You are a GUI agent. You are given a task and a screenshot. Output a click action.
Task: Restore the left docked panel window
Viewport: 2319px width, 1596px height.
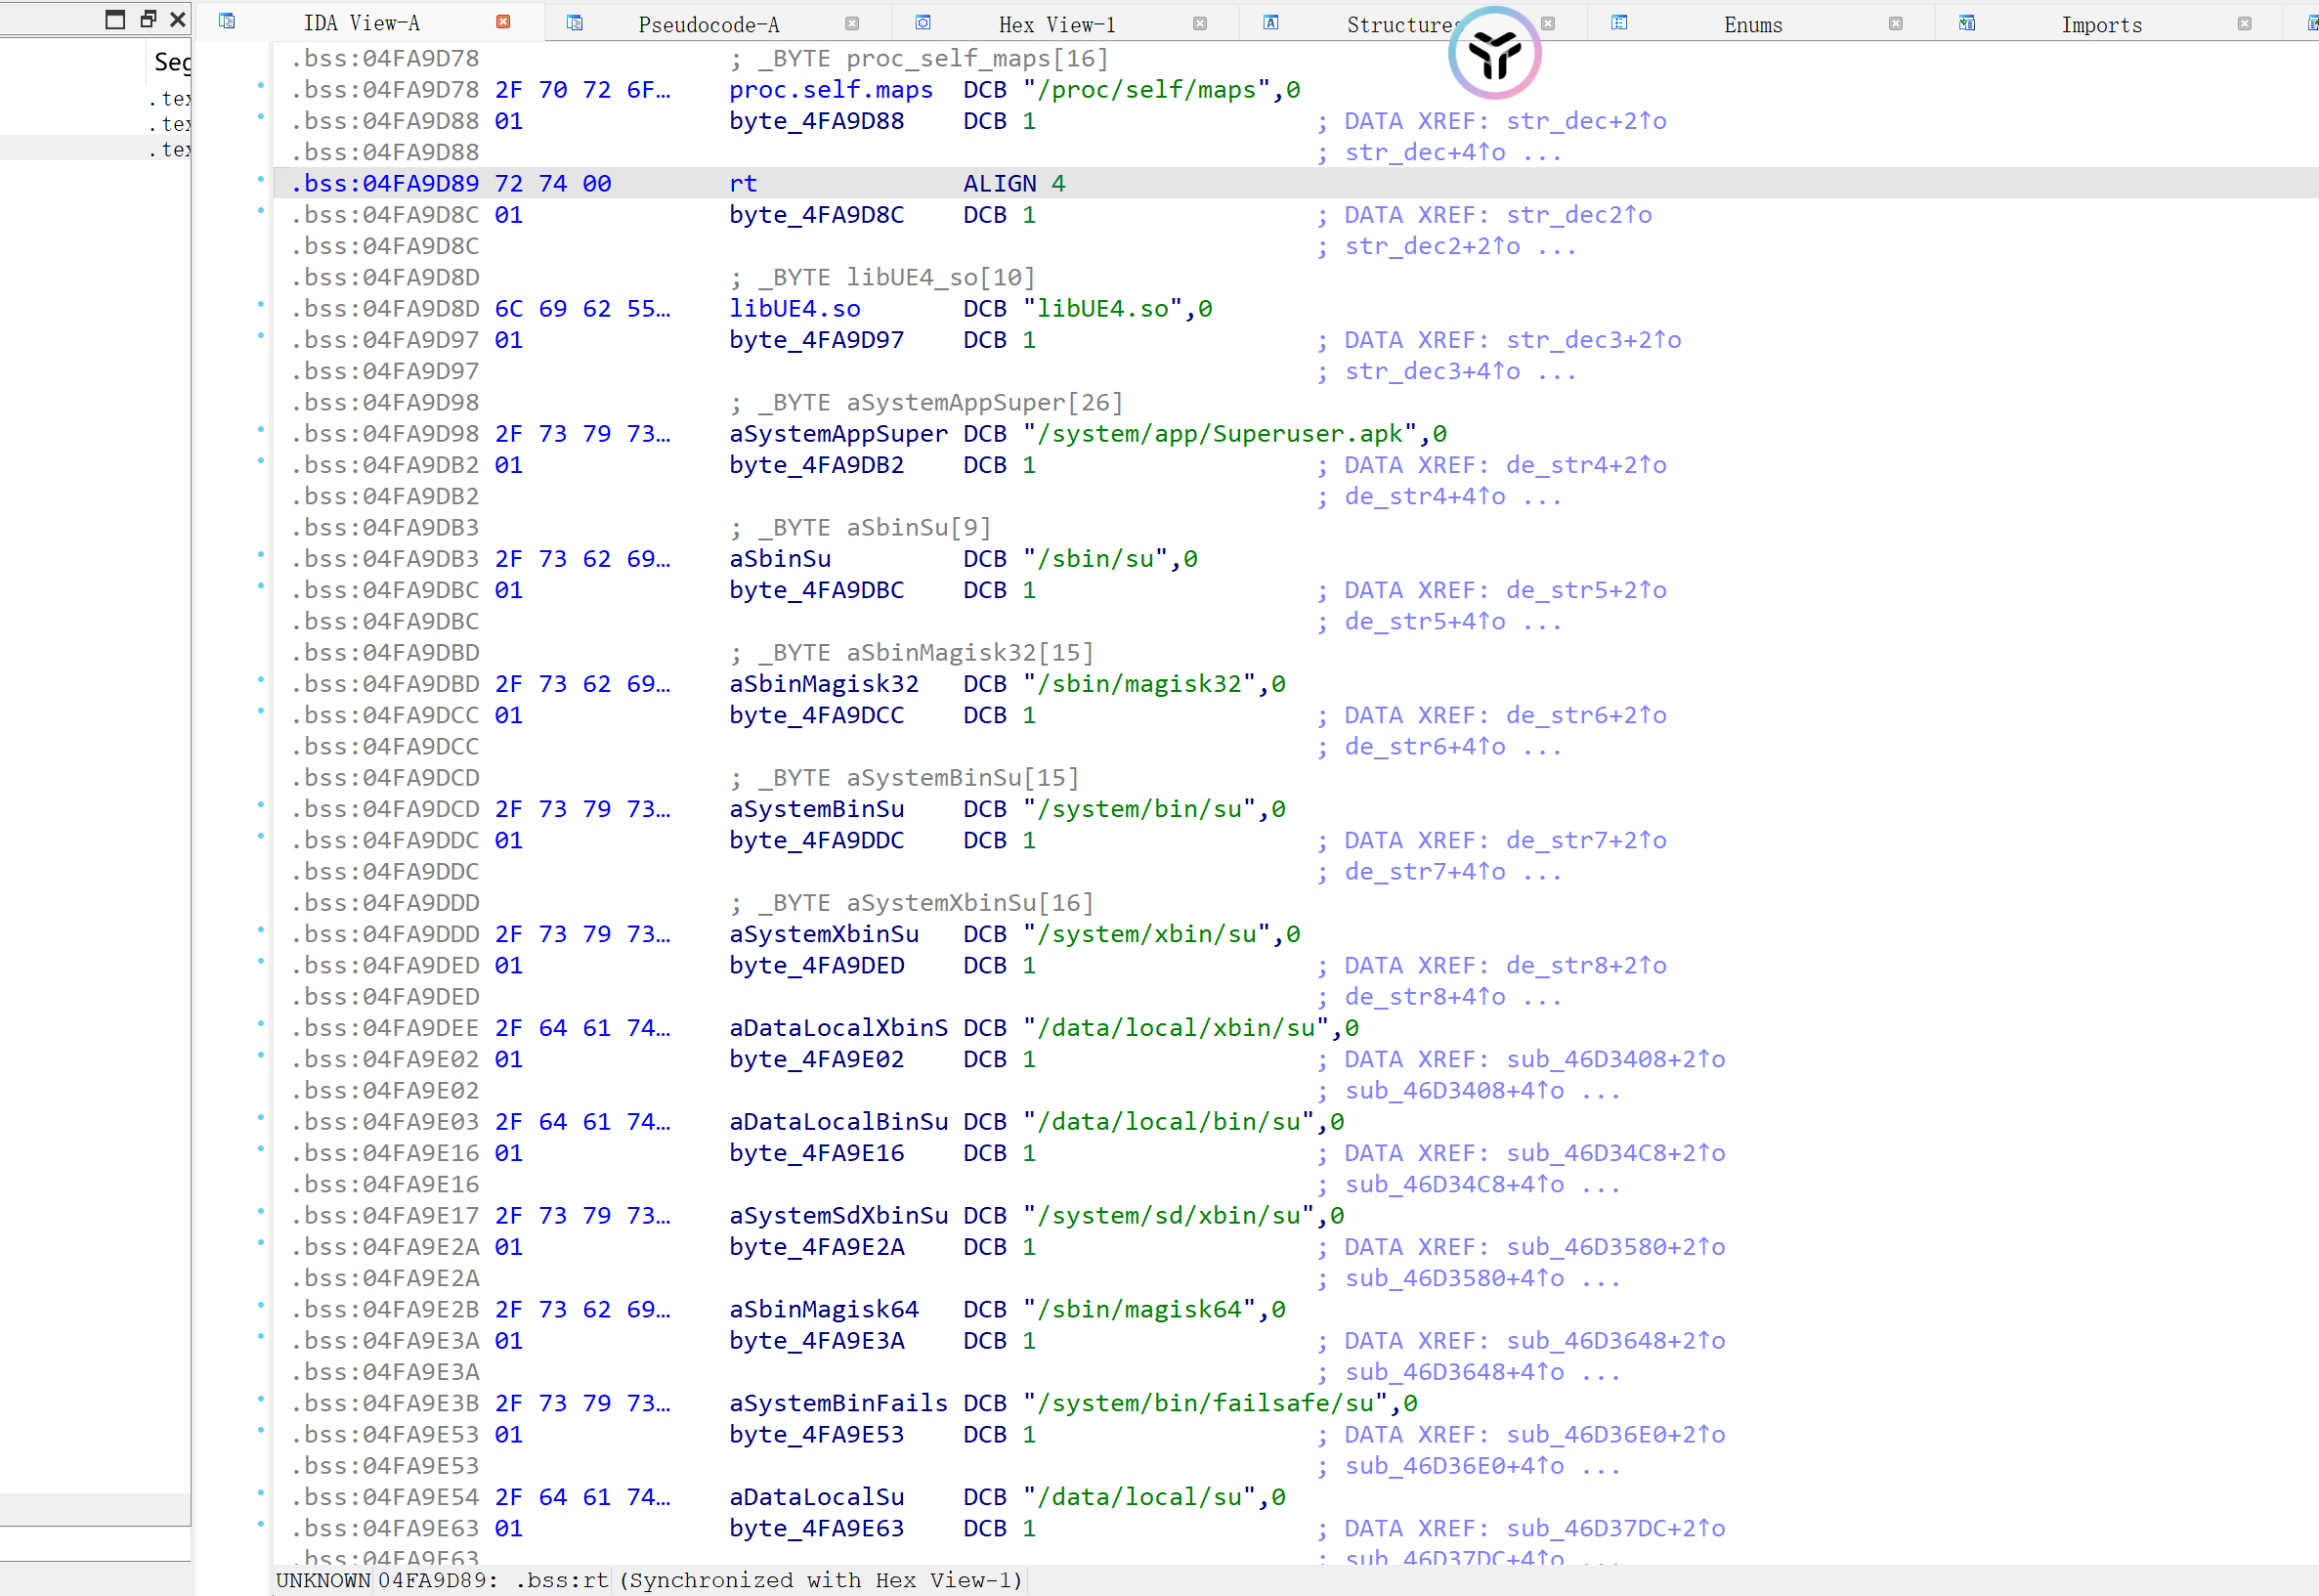148,19
